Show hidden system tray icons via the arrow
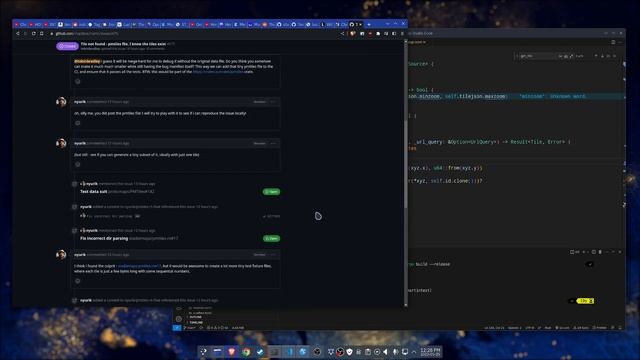Viewport: 640px width, 360px height. pyautogui.click(x=414, y=351)
